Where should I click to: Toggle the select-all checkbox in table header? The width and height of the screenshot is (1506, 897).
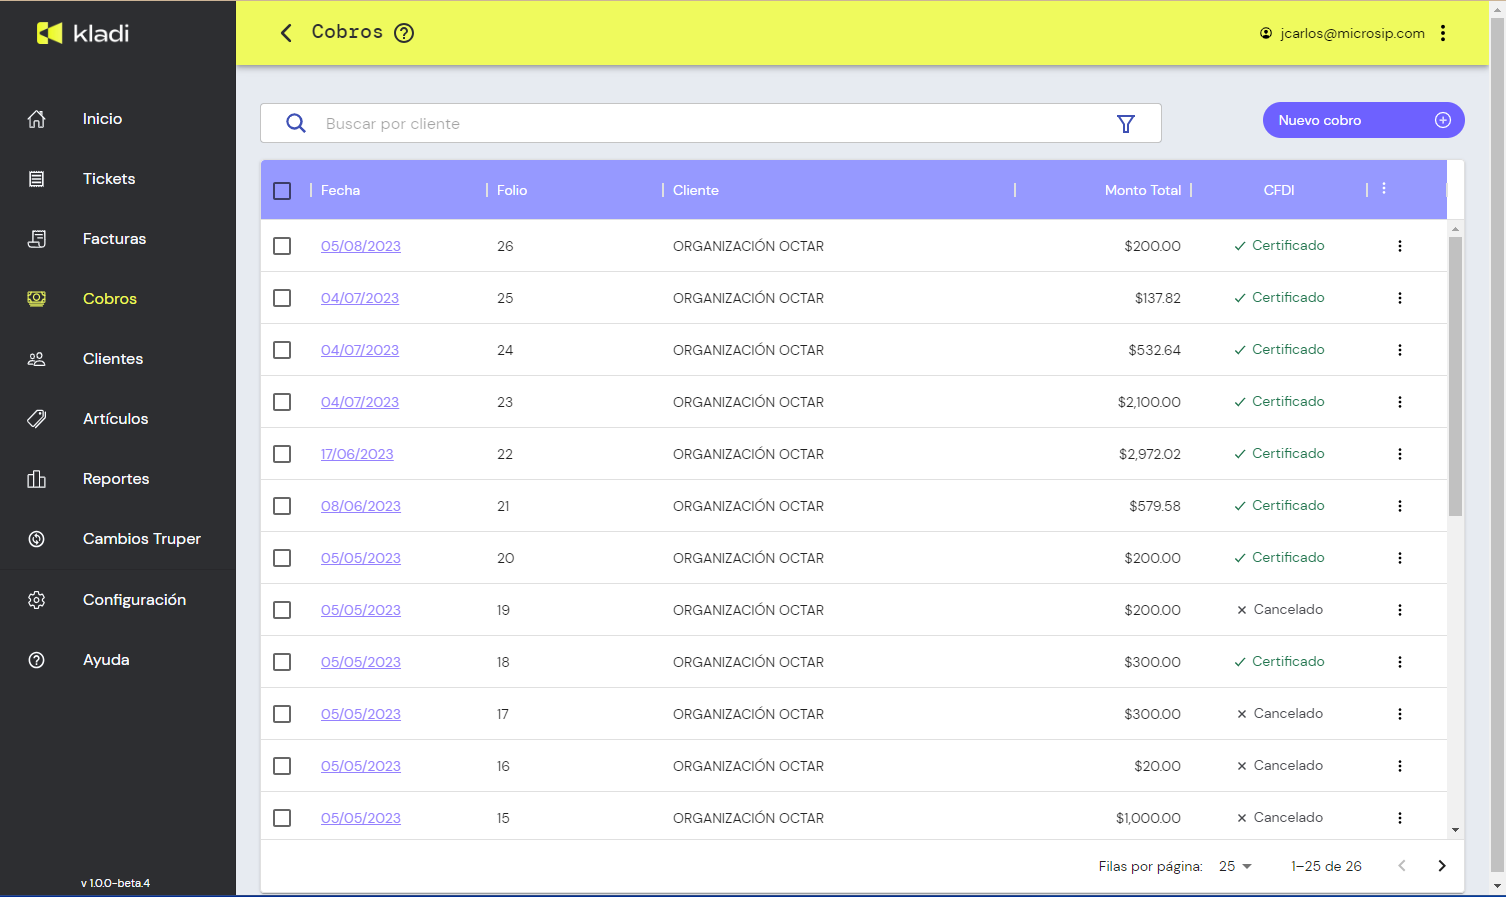tap(282, 191)
